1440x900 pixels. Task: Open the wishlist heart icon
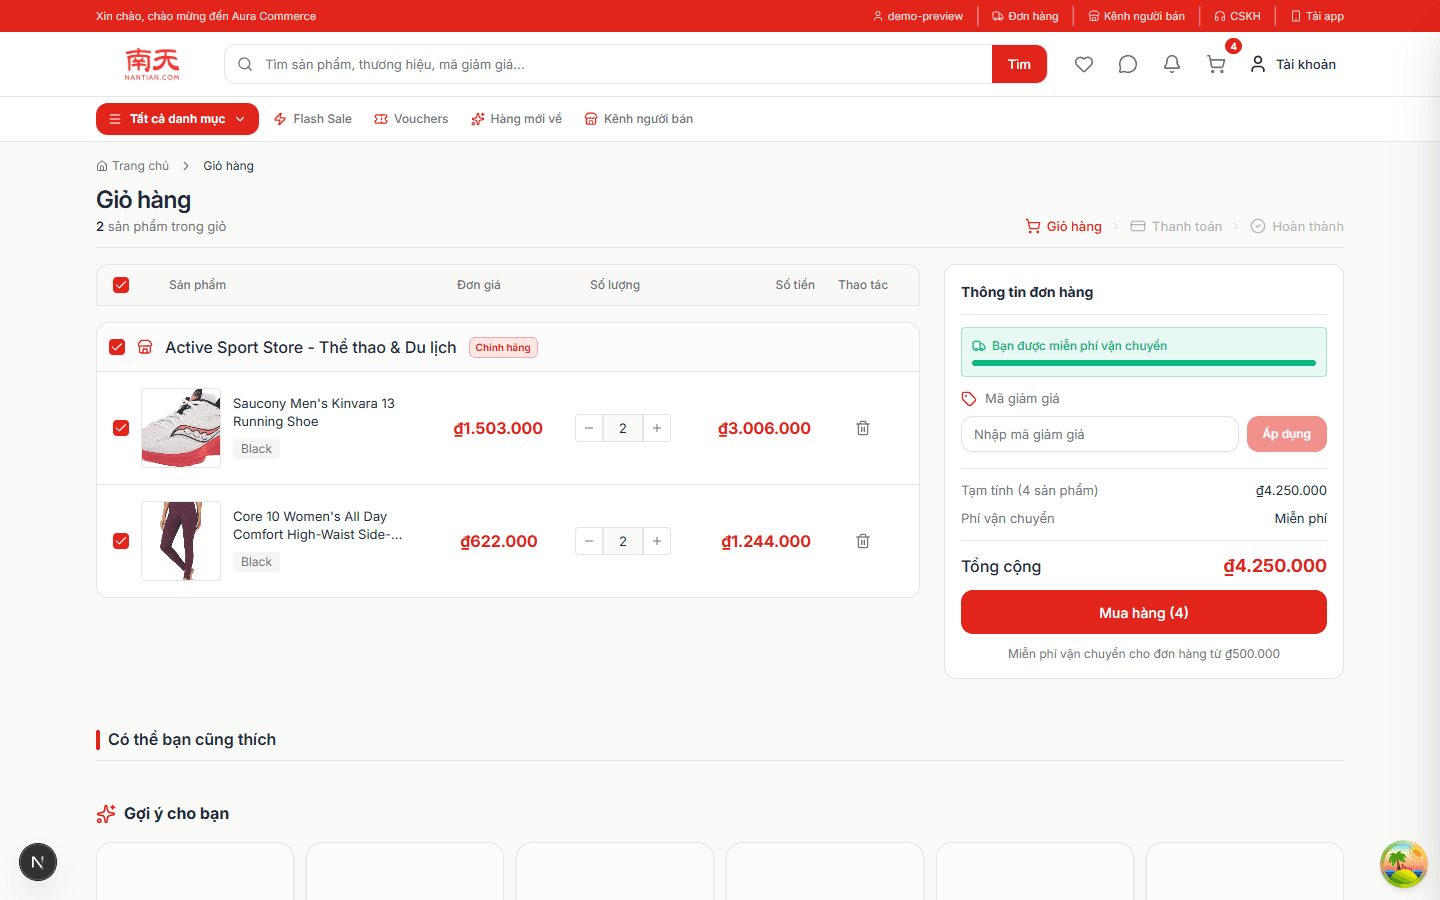coord(1084,64)
